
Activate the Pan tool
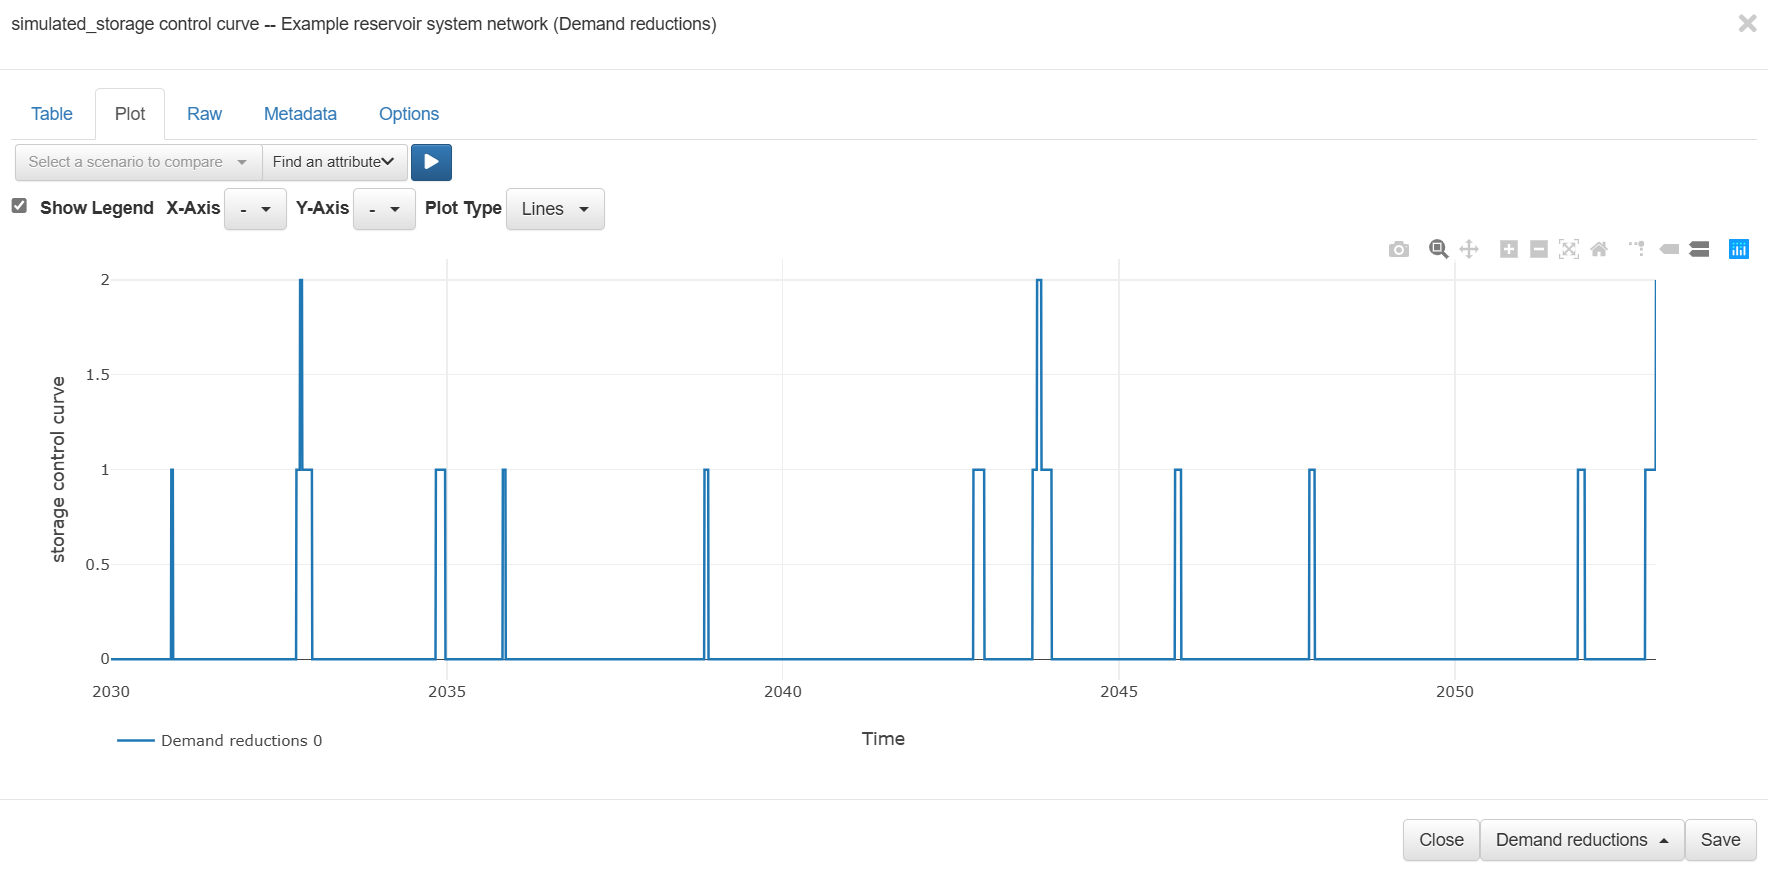click(1469, 249)
